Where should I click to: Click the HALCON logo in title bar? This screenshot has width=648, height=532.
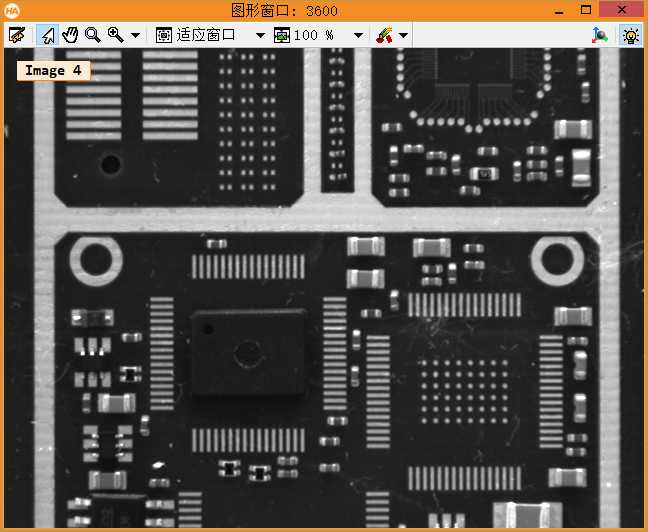[x=12, y=11]
